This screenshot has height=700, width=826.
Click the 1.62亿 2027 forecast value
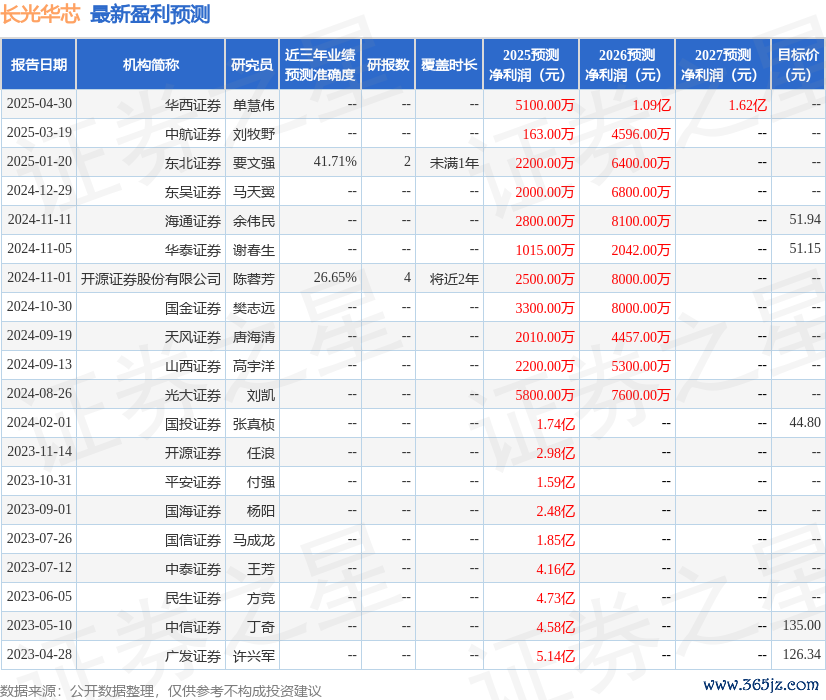pos(748,105)
